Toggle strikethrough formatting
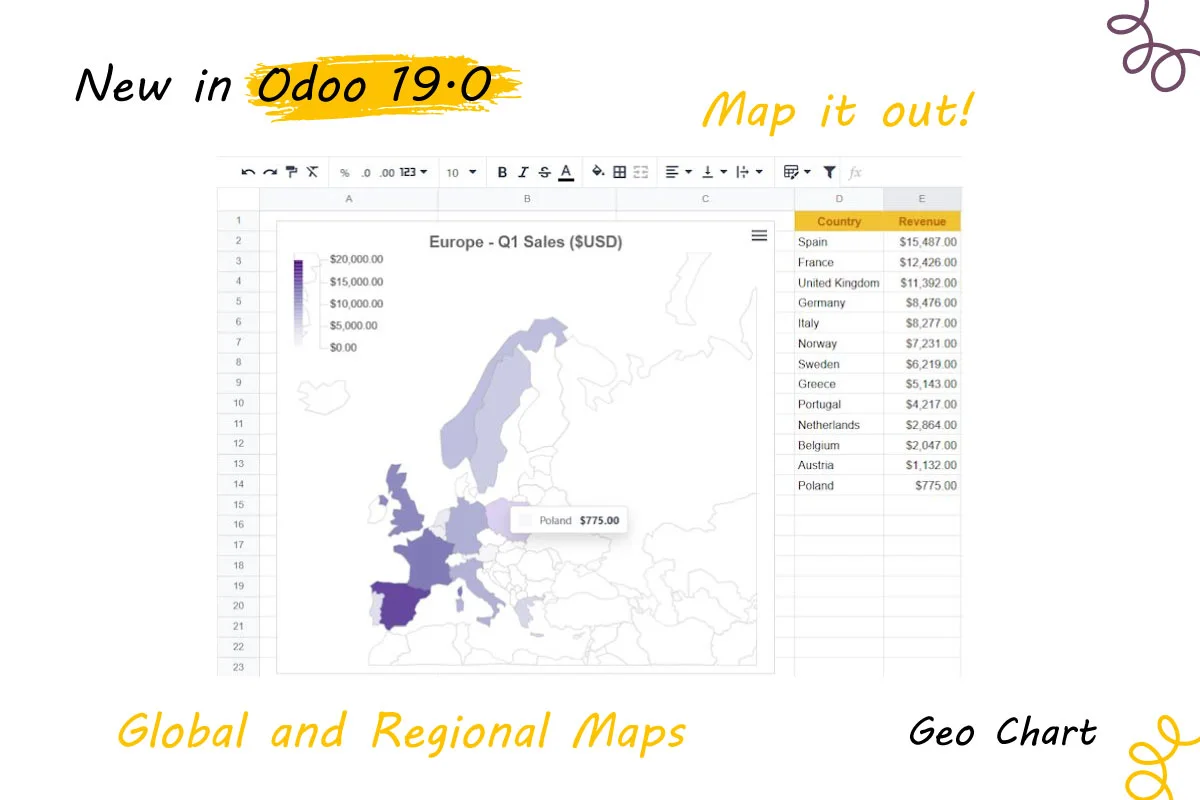The width and height of the screenshot is (1200, 800). click(544, 172)
